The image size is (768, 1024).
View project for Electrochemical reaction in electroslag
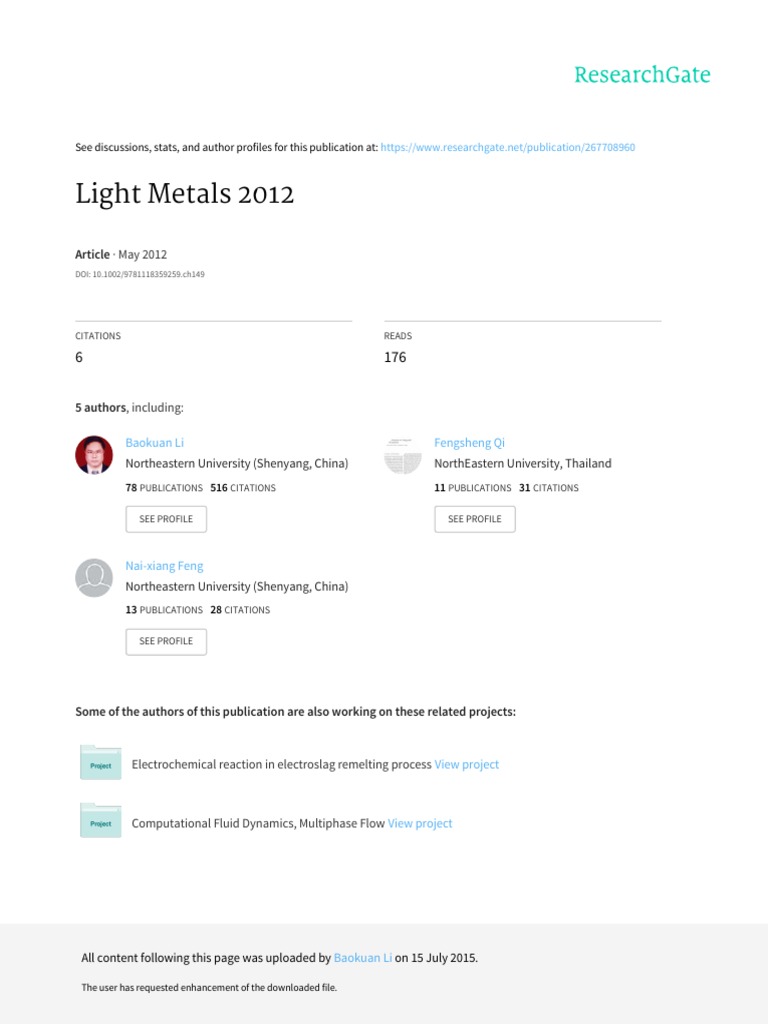467,764
